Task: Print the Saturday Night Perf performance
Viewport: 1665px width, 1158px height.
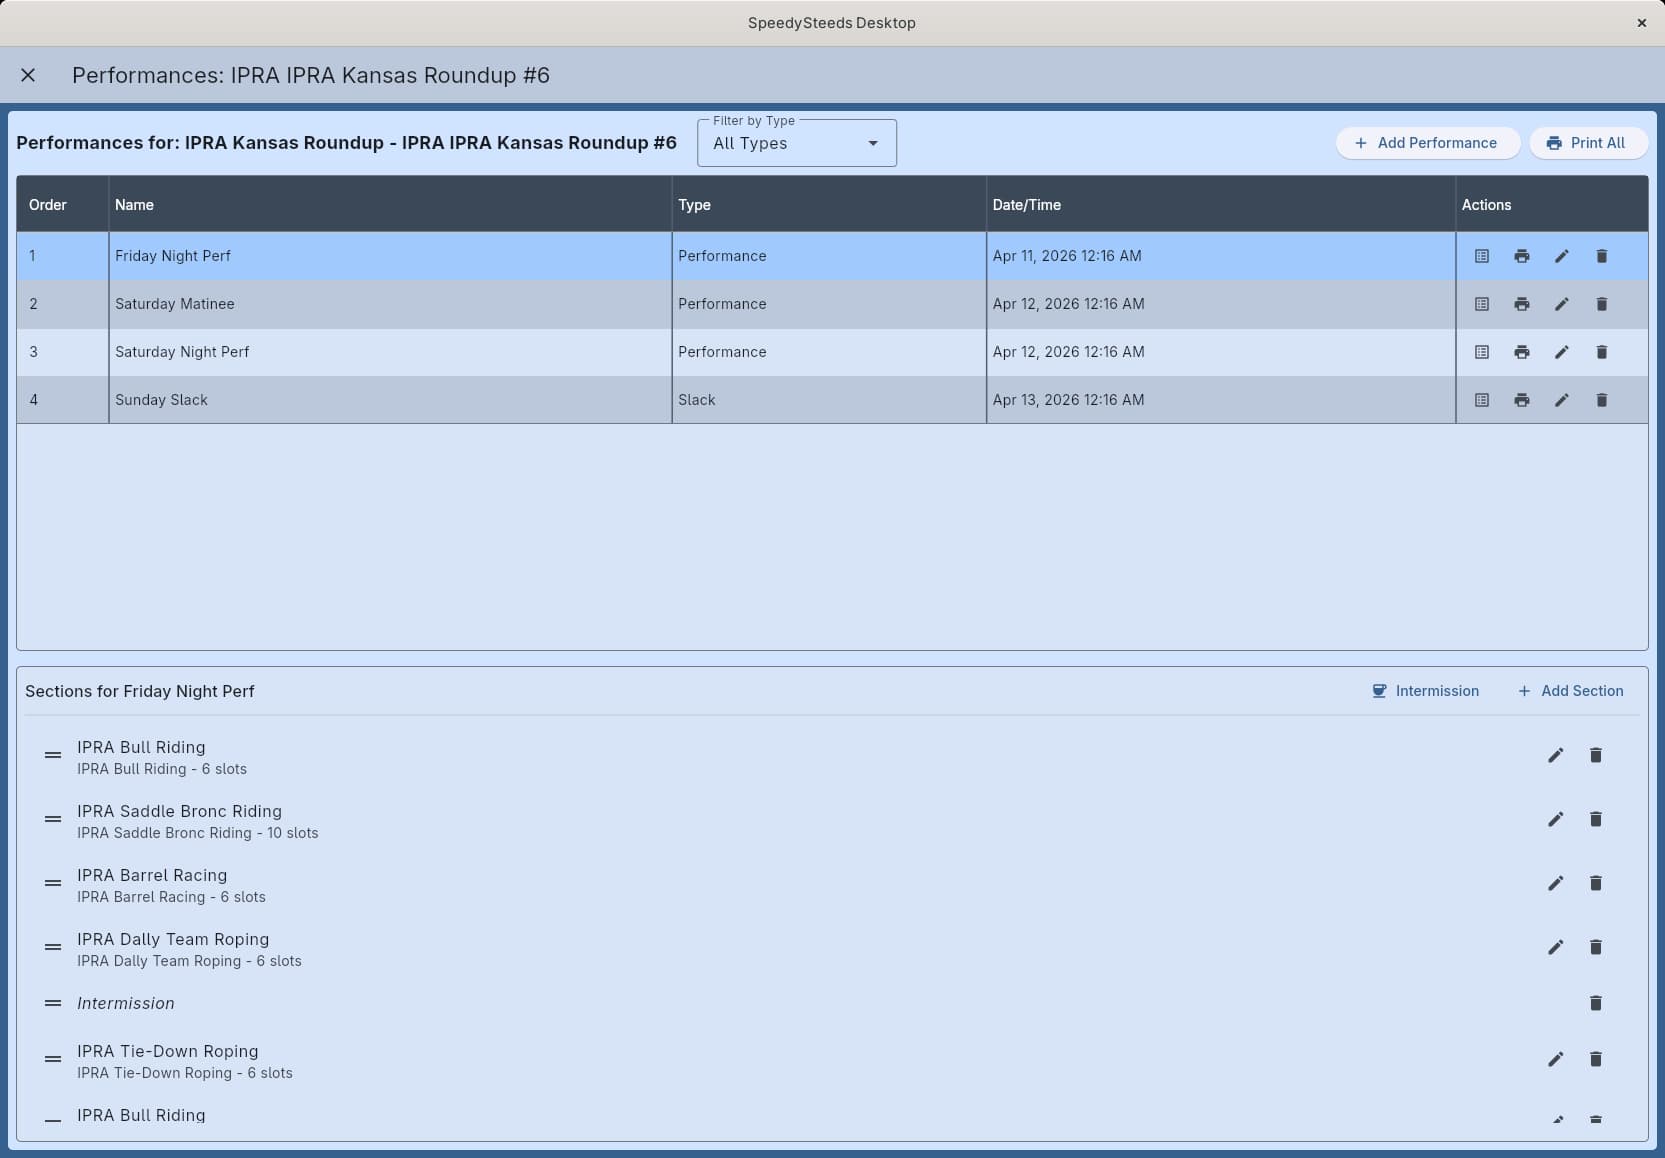Action: pyautogui.click(x=1522, y=352)
